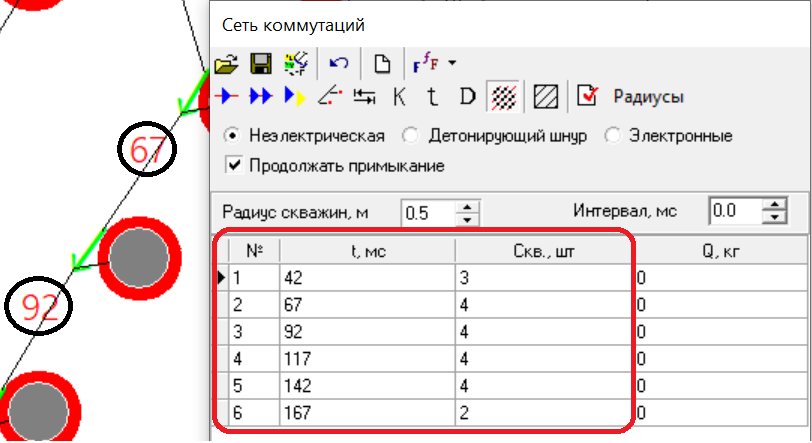This screenshot has height=443, width=812.
Task: Select table cell with value 142
Action: [x=368, y=386]
